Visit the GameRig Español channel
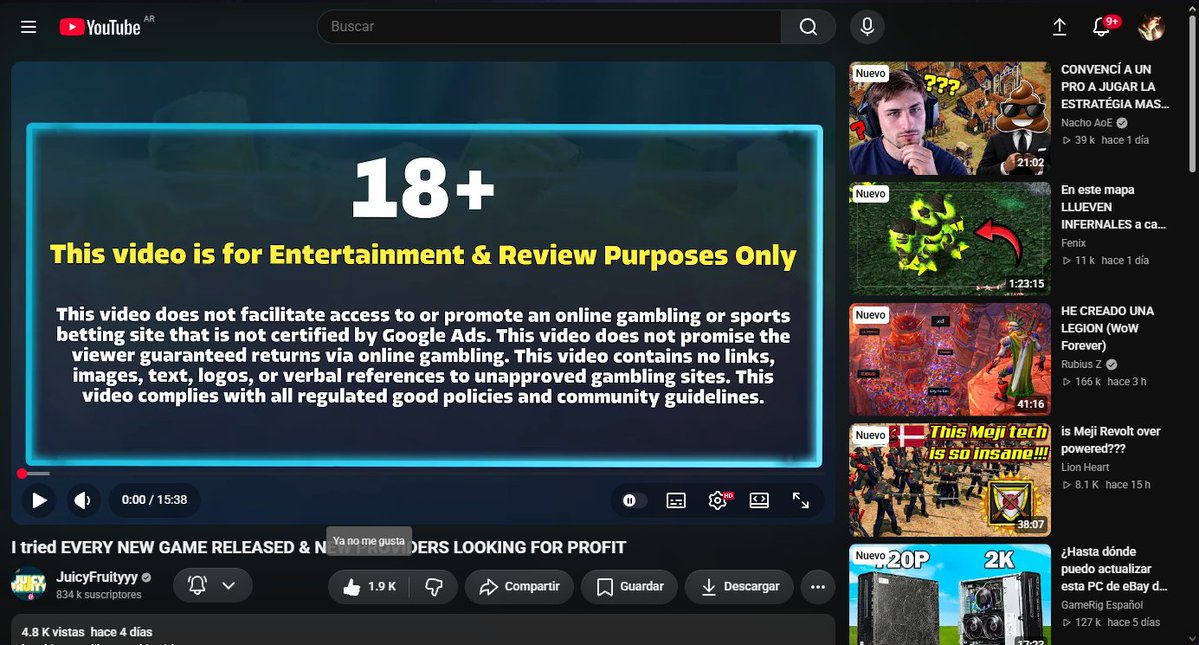 click(x=1102, y=604)
